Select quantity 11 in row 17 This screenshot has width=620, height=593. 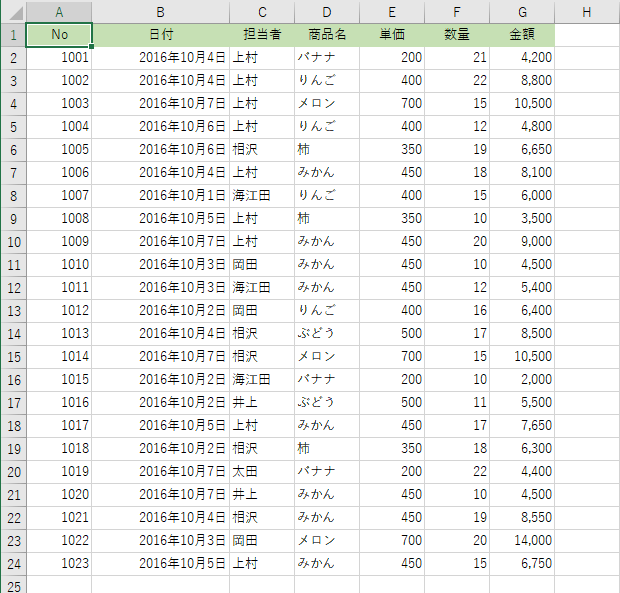point(457,403)
